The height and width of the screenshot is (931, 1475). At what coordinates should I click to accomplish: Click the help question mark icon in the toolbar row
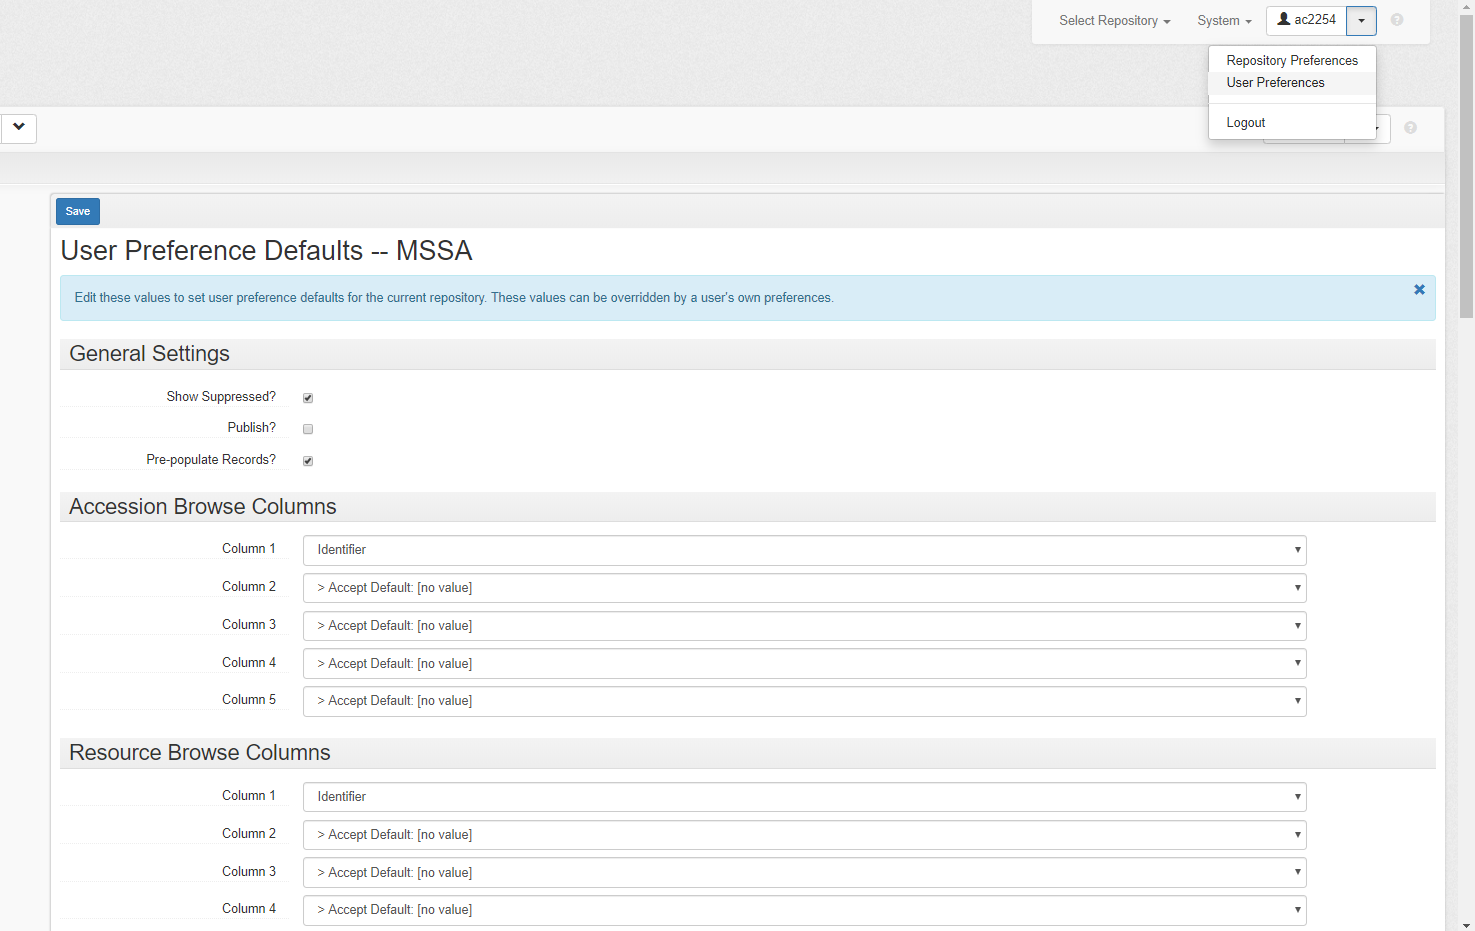click(1410, 128)
